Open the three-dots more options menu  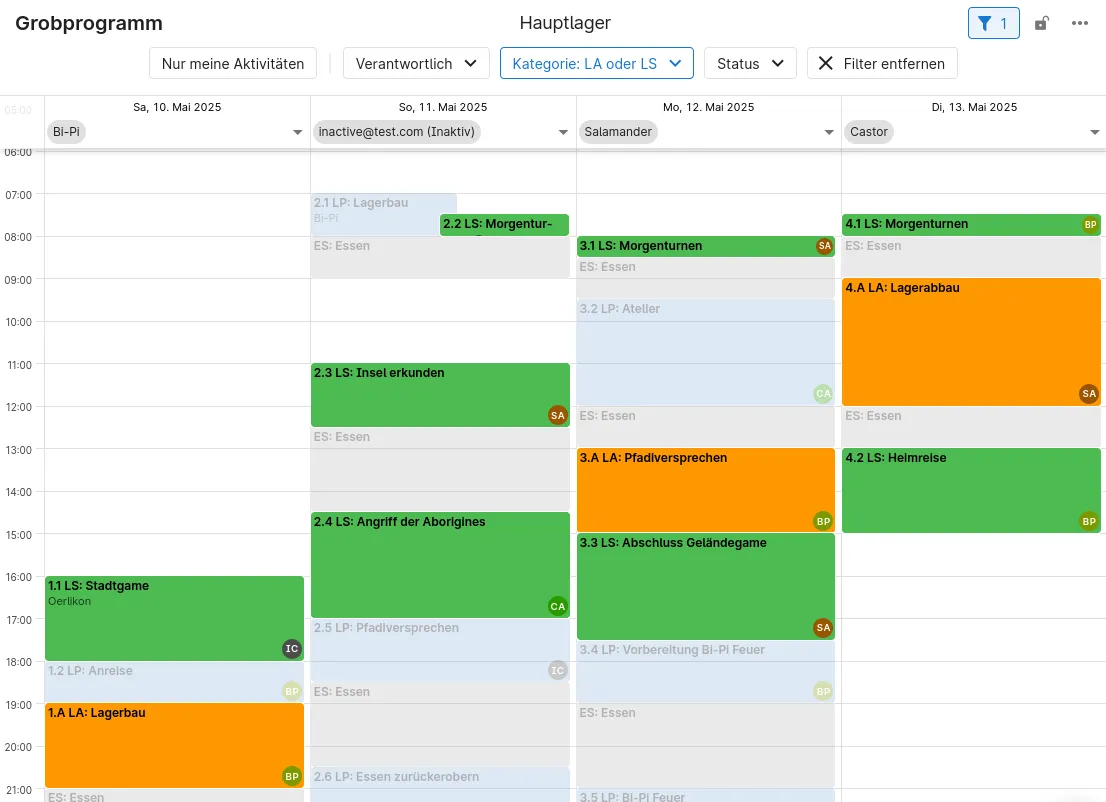1079,23
